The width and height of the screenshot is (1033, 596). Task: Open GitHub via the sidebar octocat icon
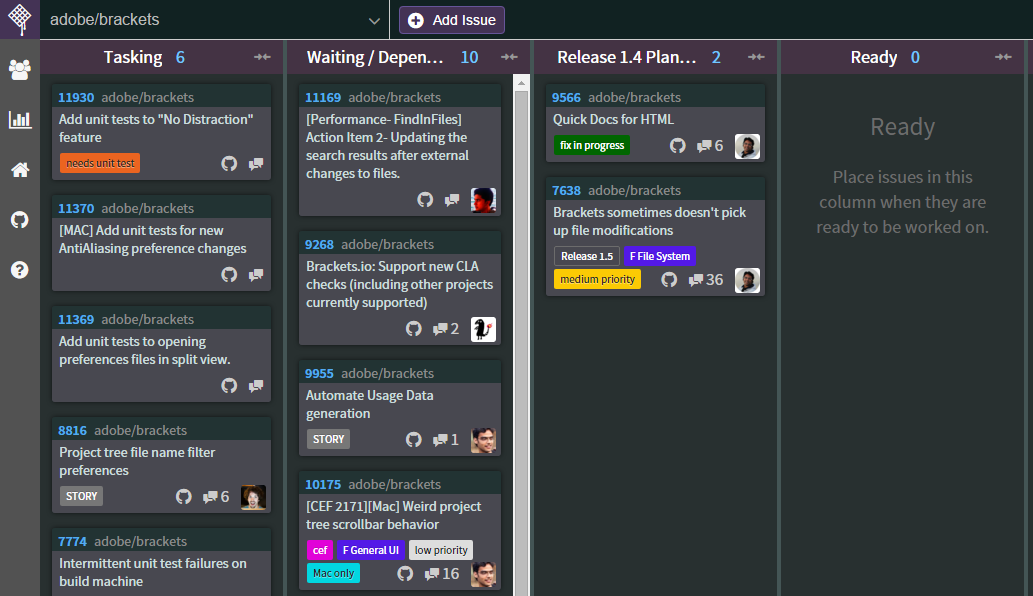tap(18, 219)
